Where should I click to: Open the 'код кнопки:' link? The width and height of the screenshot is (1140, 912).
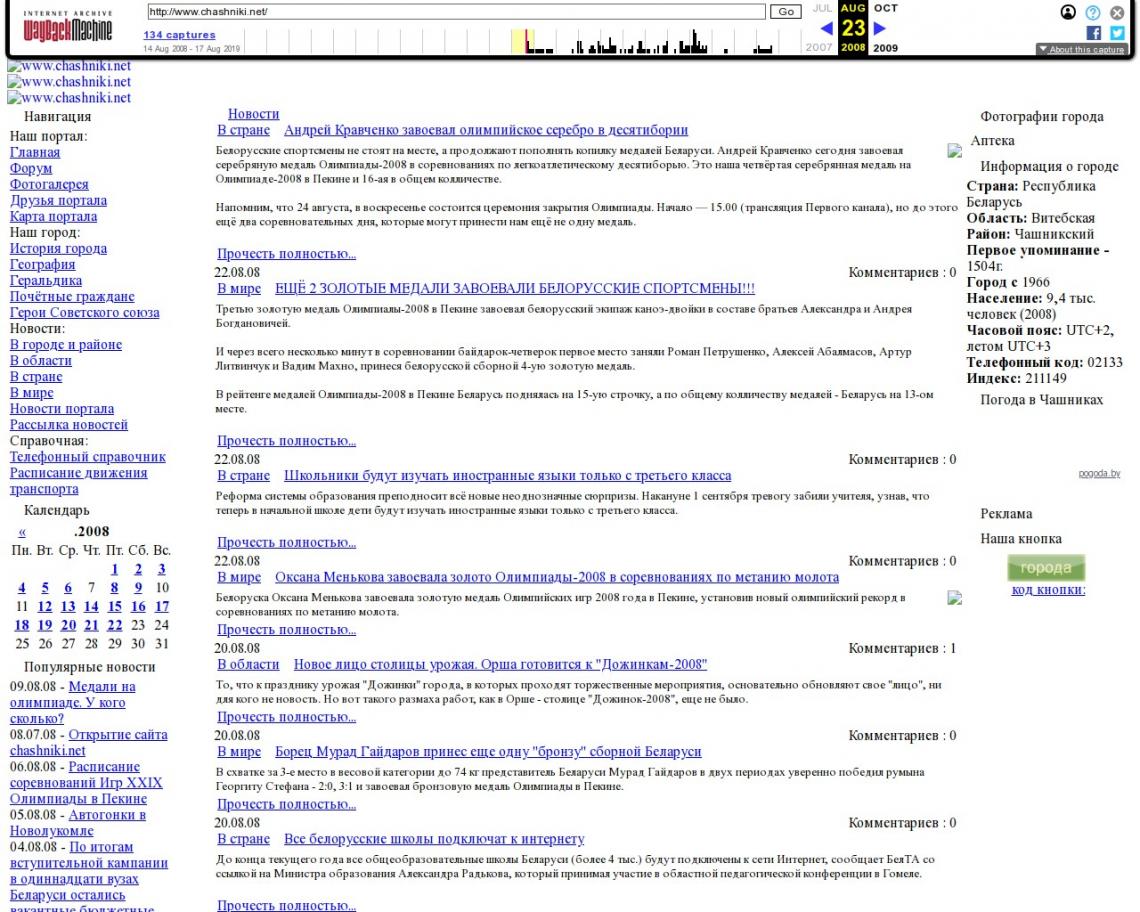tap(1048, 589)
